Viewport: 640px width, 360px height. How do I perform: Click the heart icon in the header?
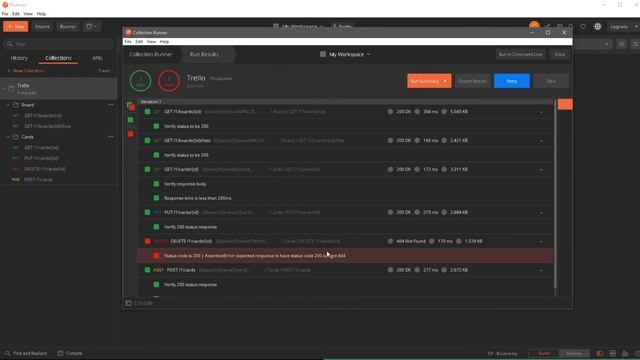583,27
